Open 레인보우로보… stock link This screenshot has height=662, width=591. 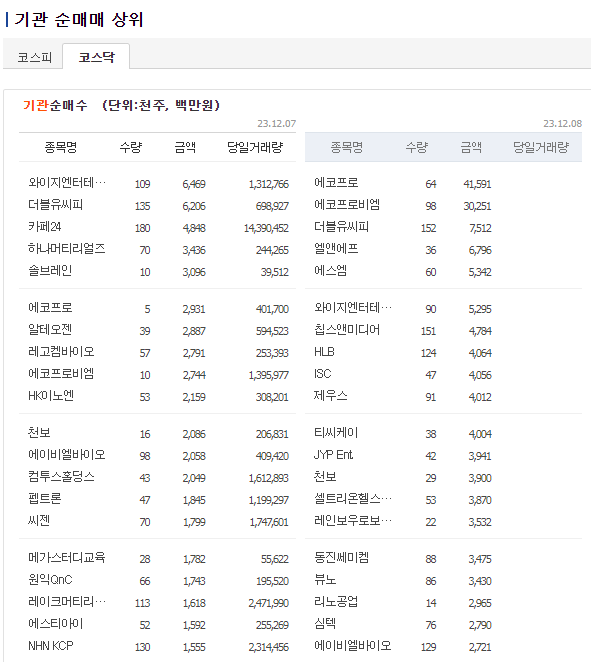(x=352, y=521)
